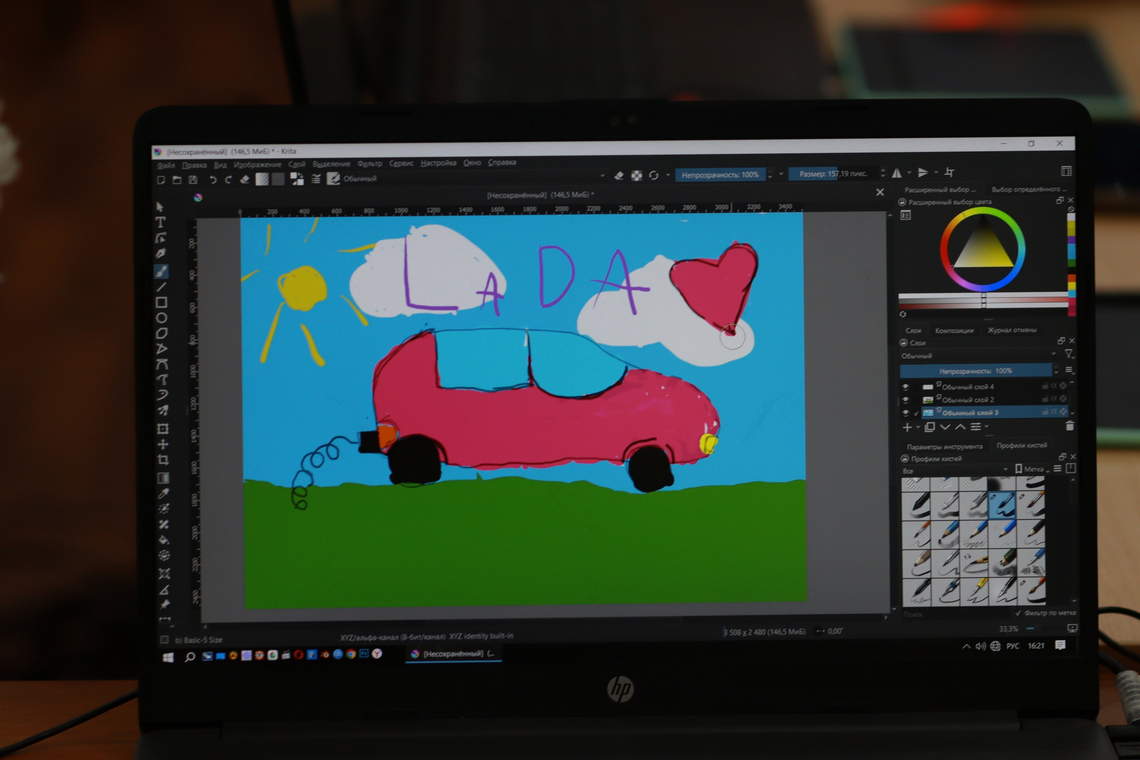The image size is (1140, 760).
Task: Select the shape selection arrow tool
Action: click(160, 207)
